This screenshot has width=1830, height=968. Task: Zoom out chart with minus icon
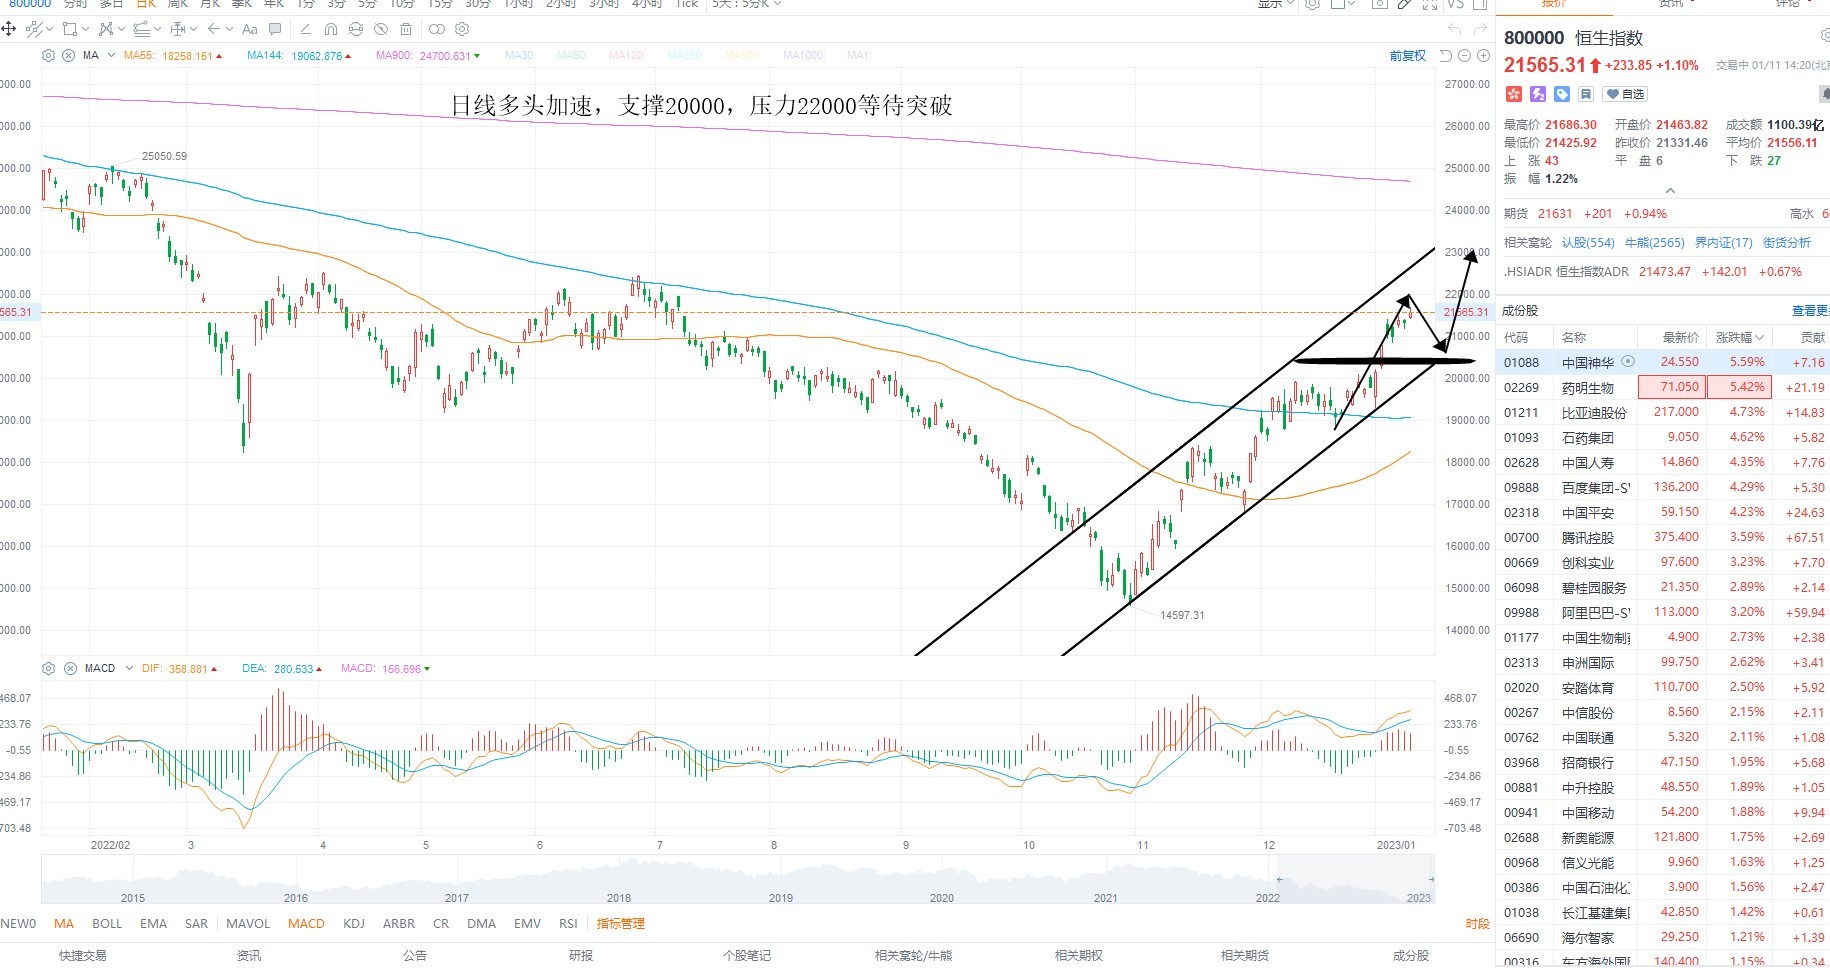pyautogui.click(x=1464, y=56)
